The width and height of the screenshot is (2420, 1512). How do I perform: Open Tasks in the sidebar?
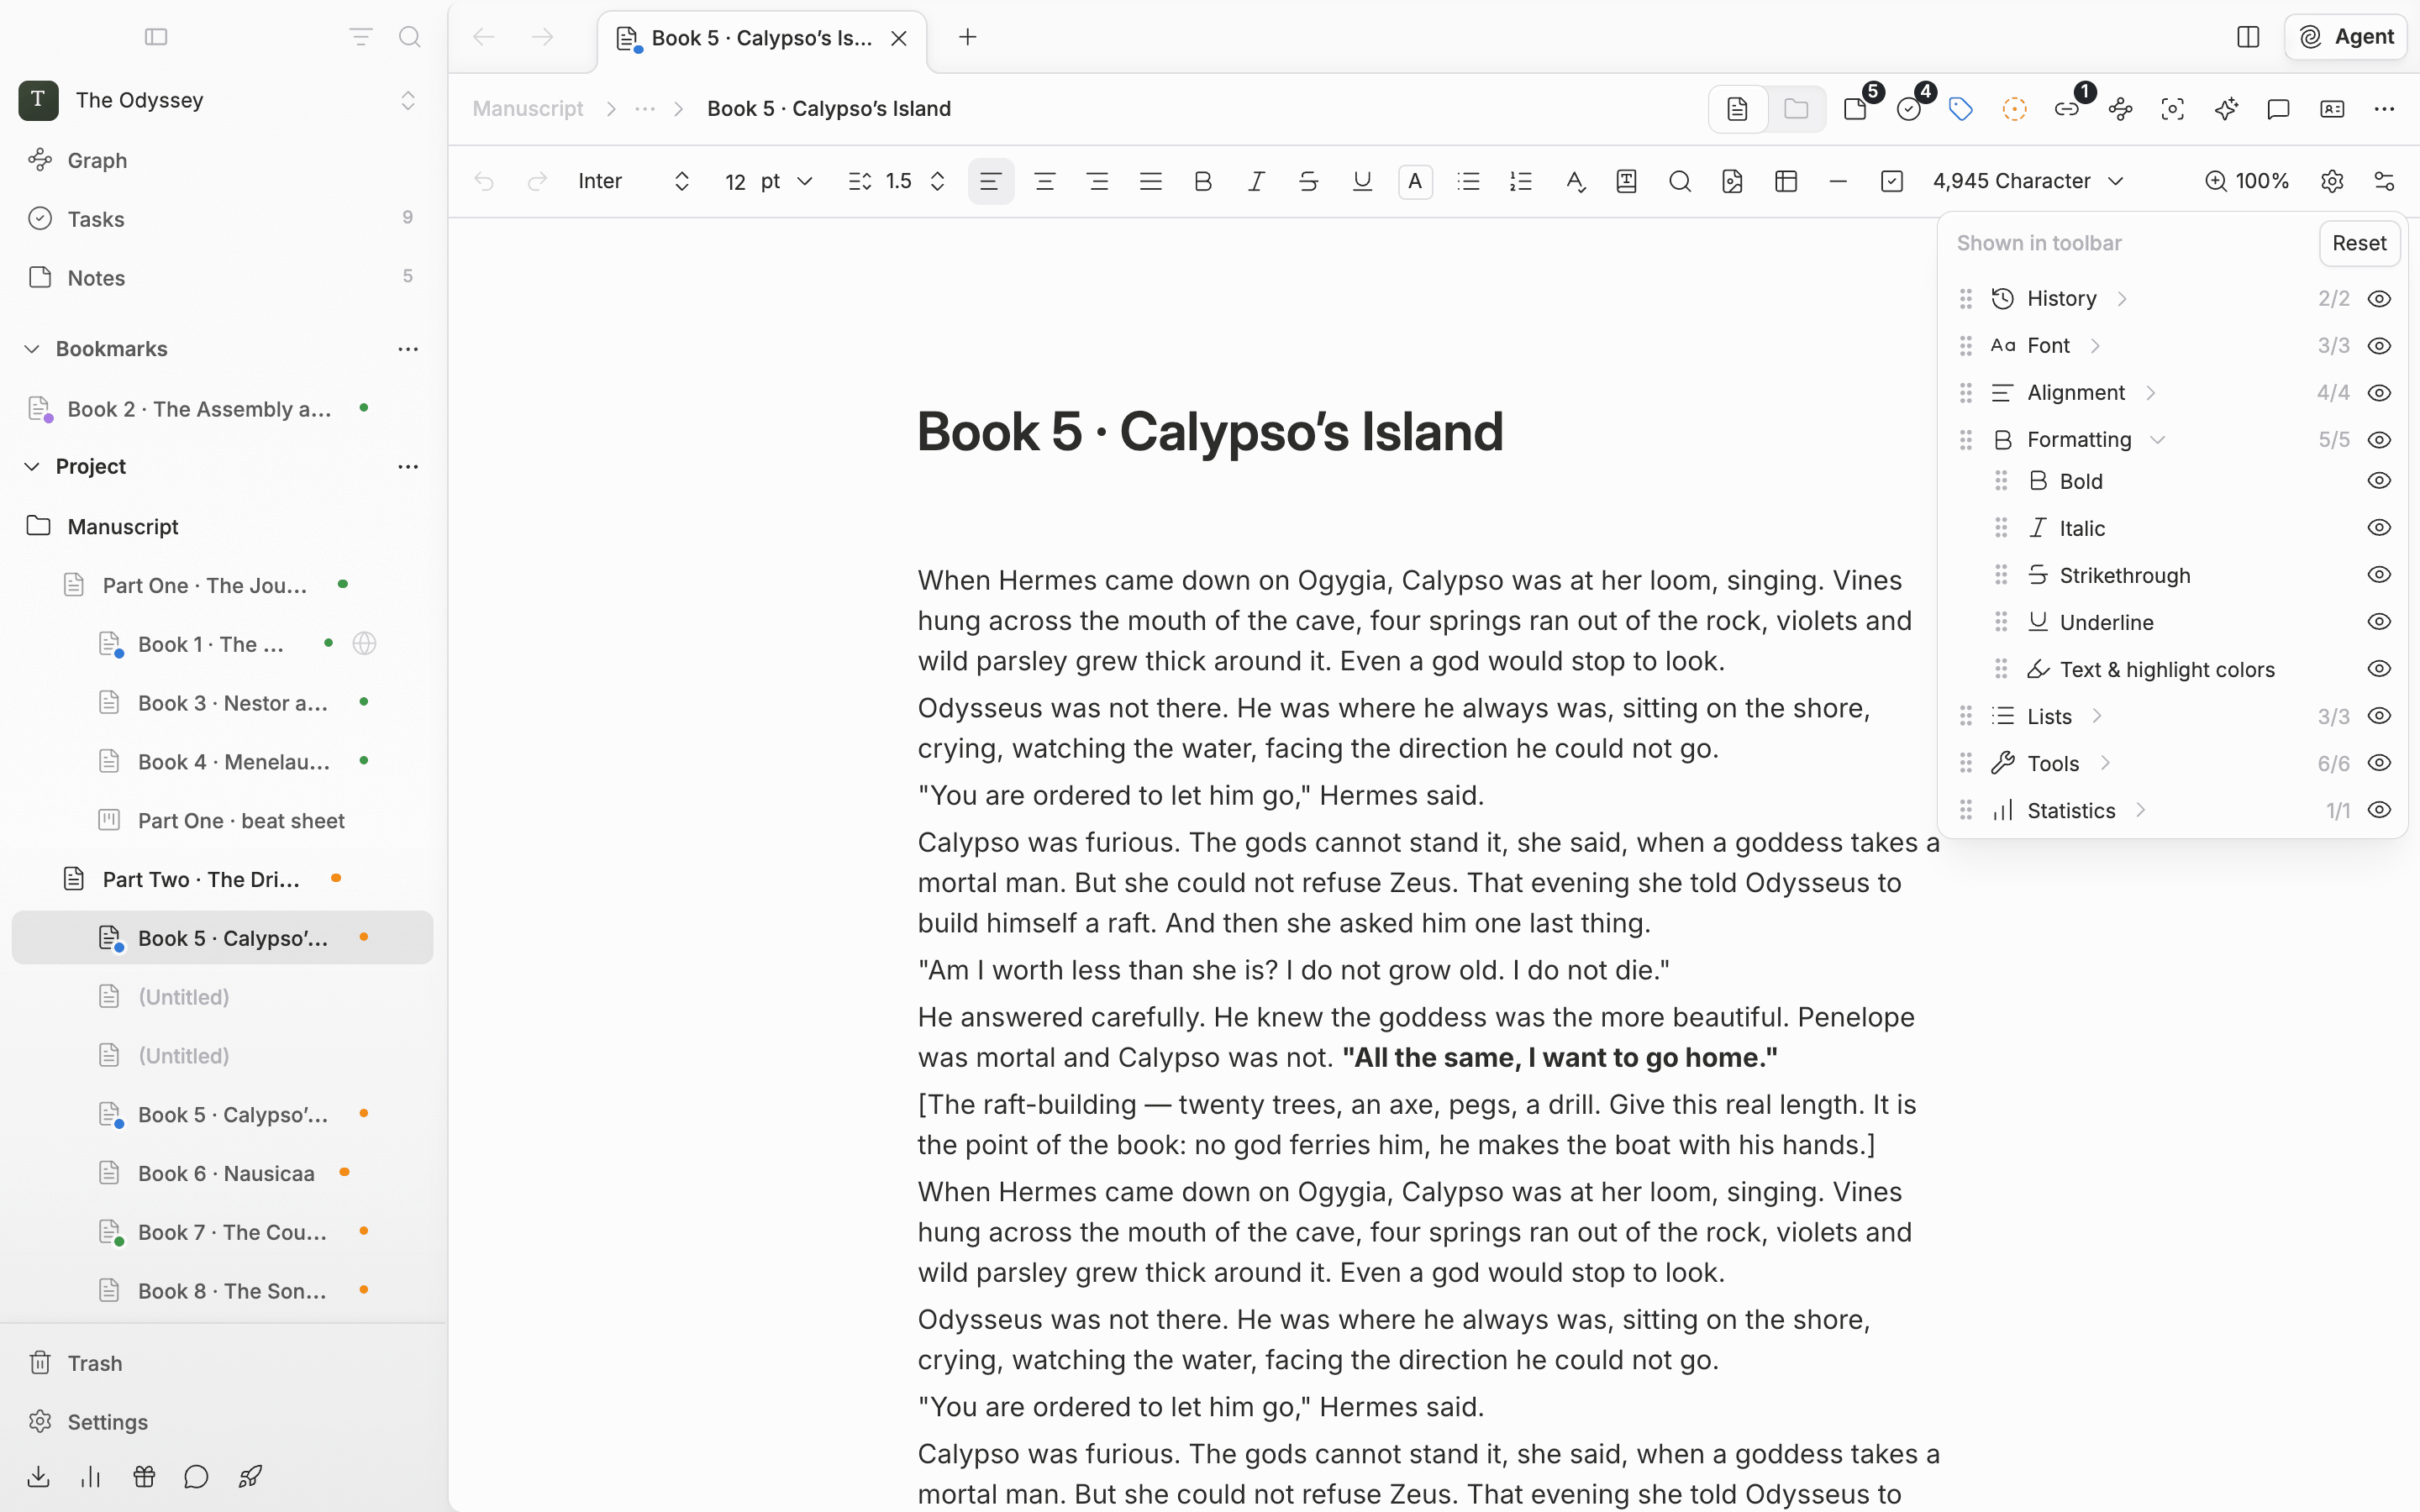(222, 219)
